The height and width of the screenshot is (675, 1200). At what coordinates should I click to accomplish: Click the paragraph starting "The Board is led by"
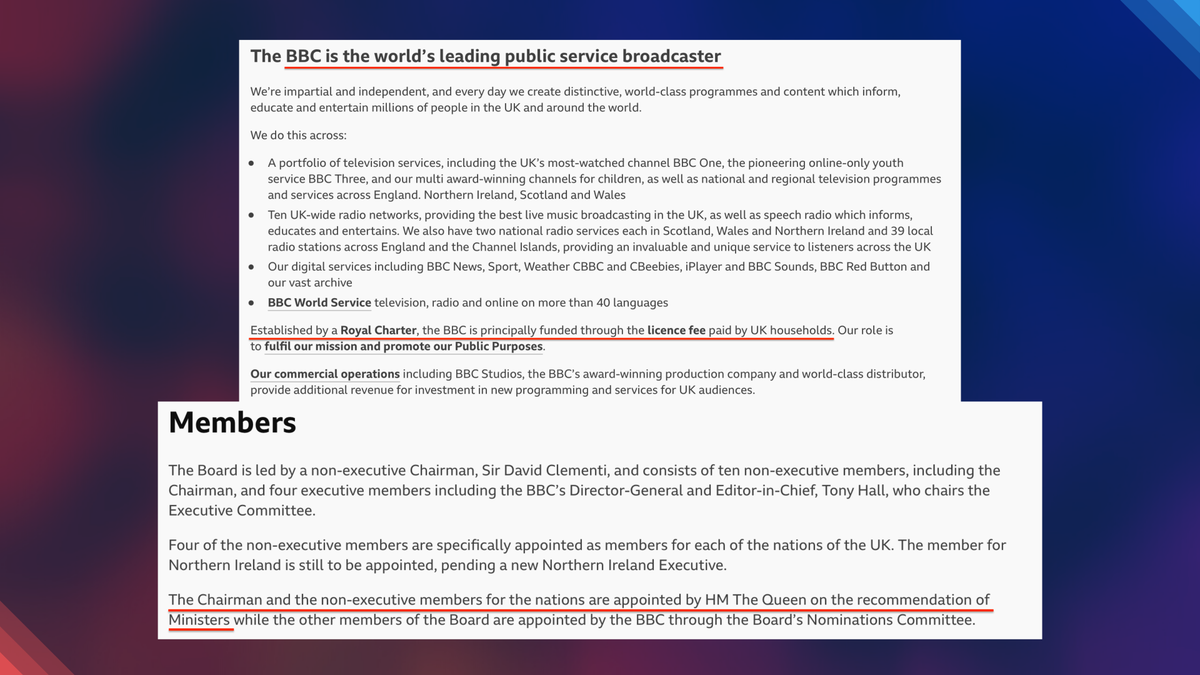click(584, 490)
